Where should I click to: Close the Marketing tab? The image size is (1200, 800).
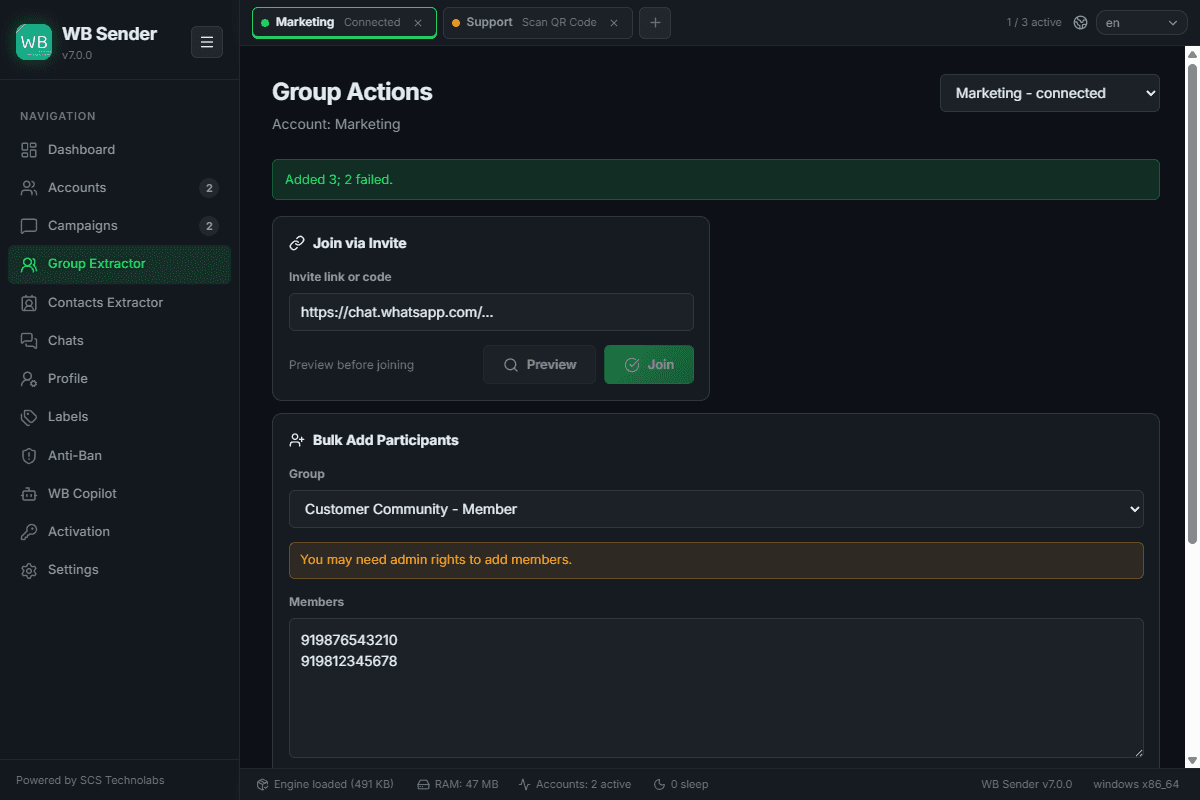pos(418,22)
